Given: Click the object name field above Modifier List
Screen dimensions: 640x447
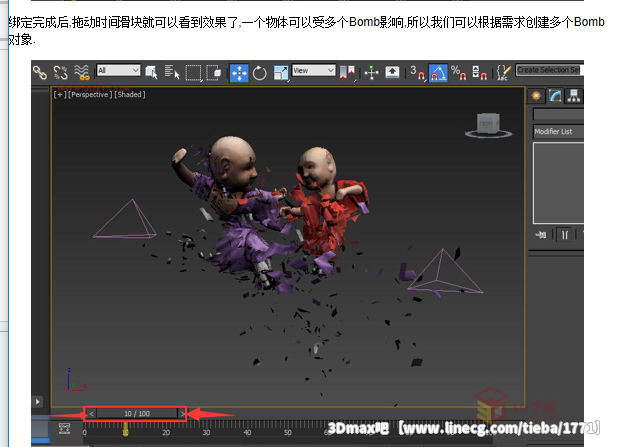Looking at the screenshot, I should point(558,114).
